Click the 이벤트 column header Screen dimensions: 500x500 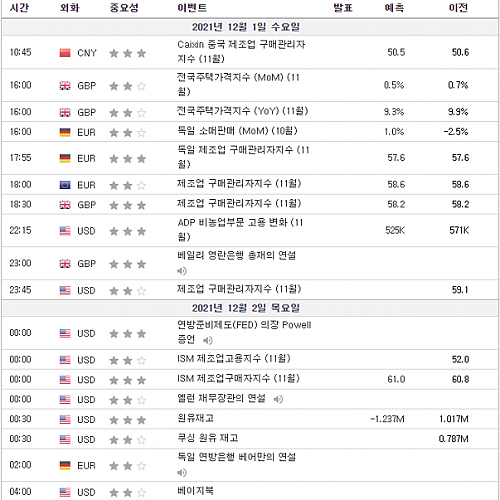click(x=192, y=7)
